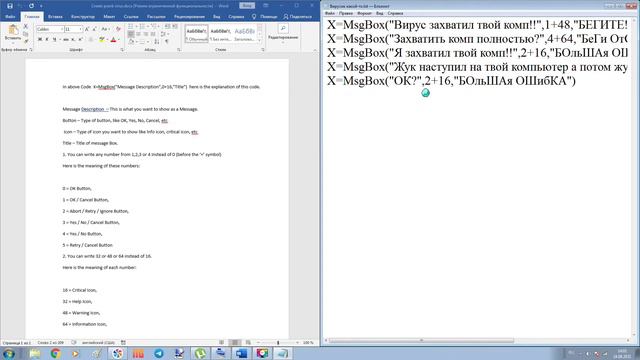This screenshot has height=360, width=640.
Task: Apply the yellow text highlight color
Action: [102, 40]
